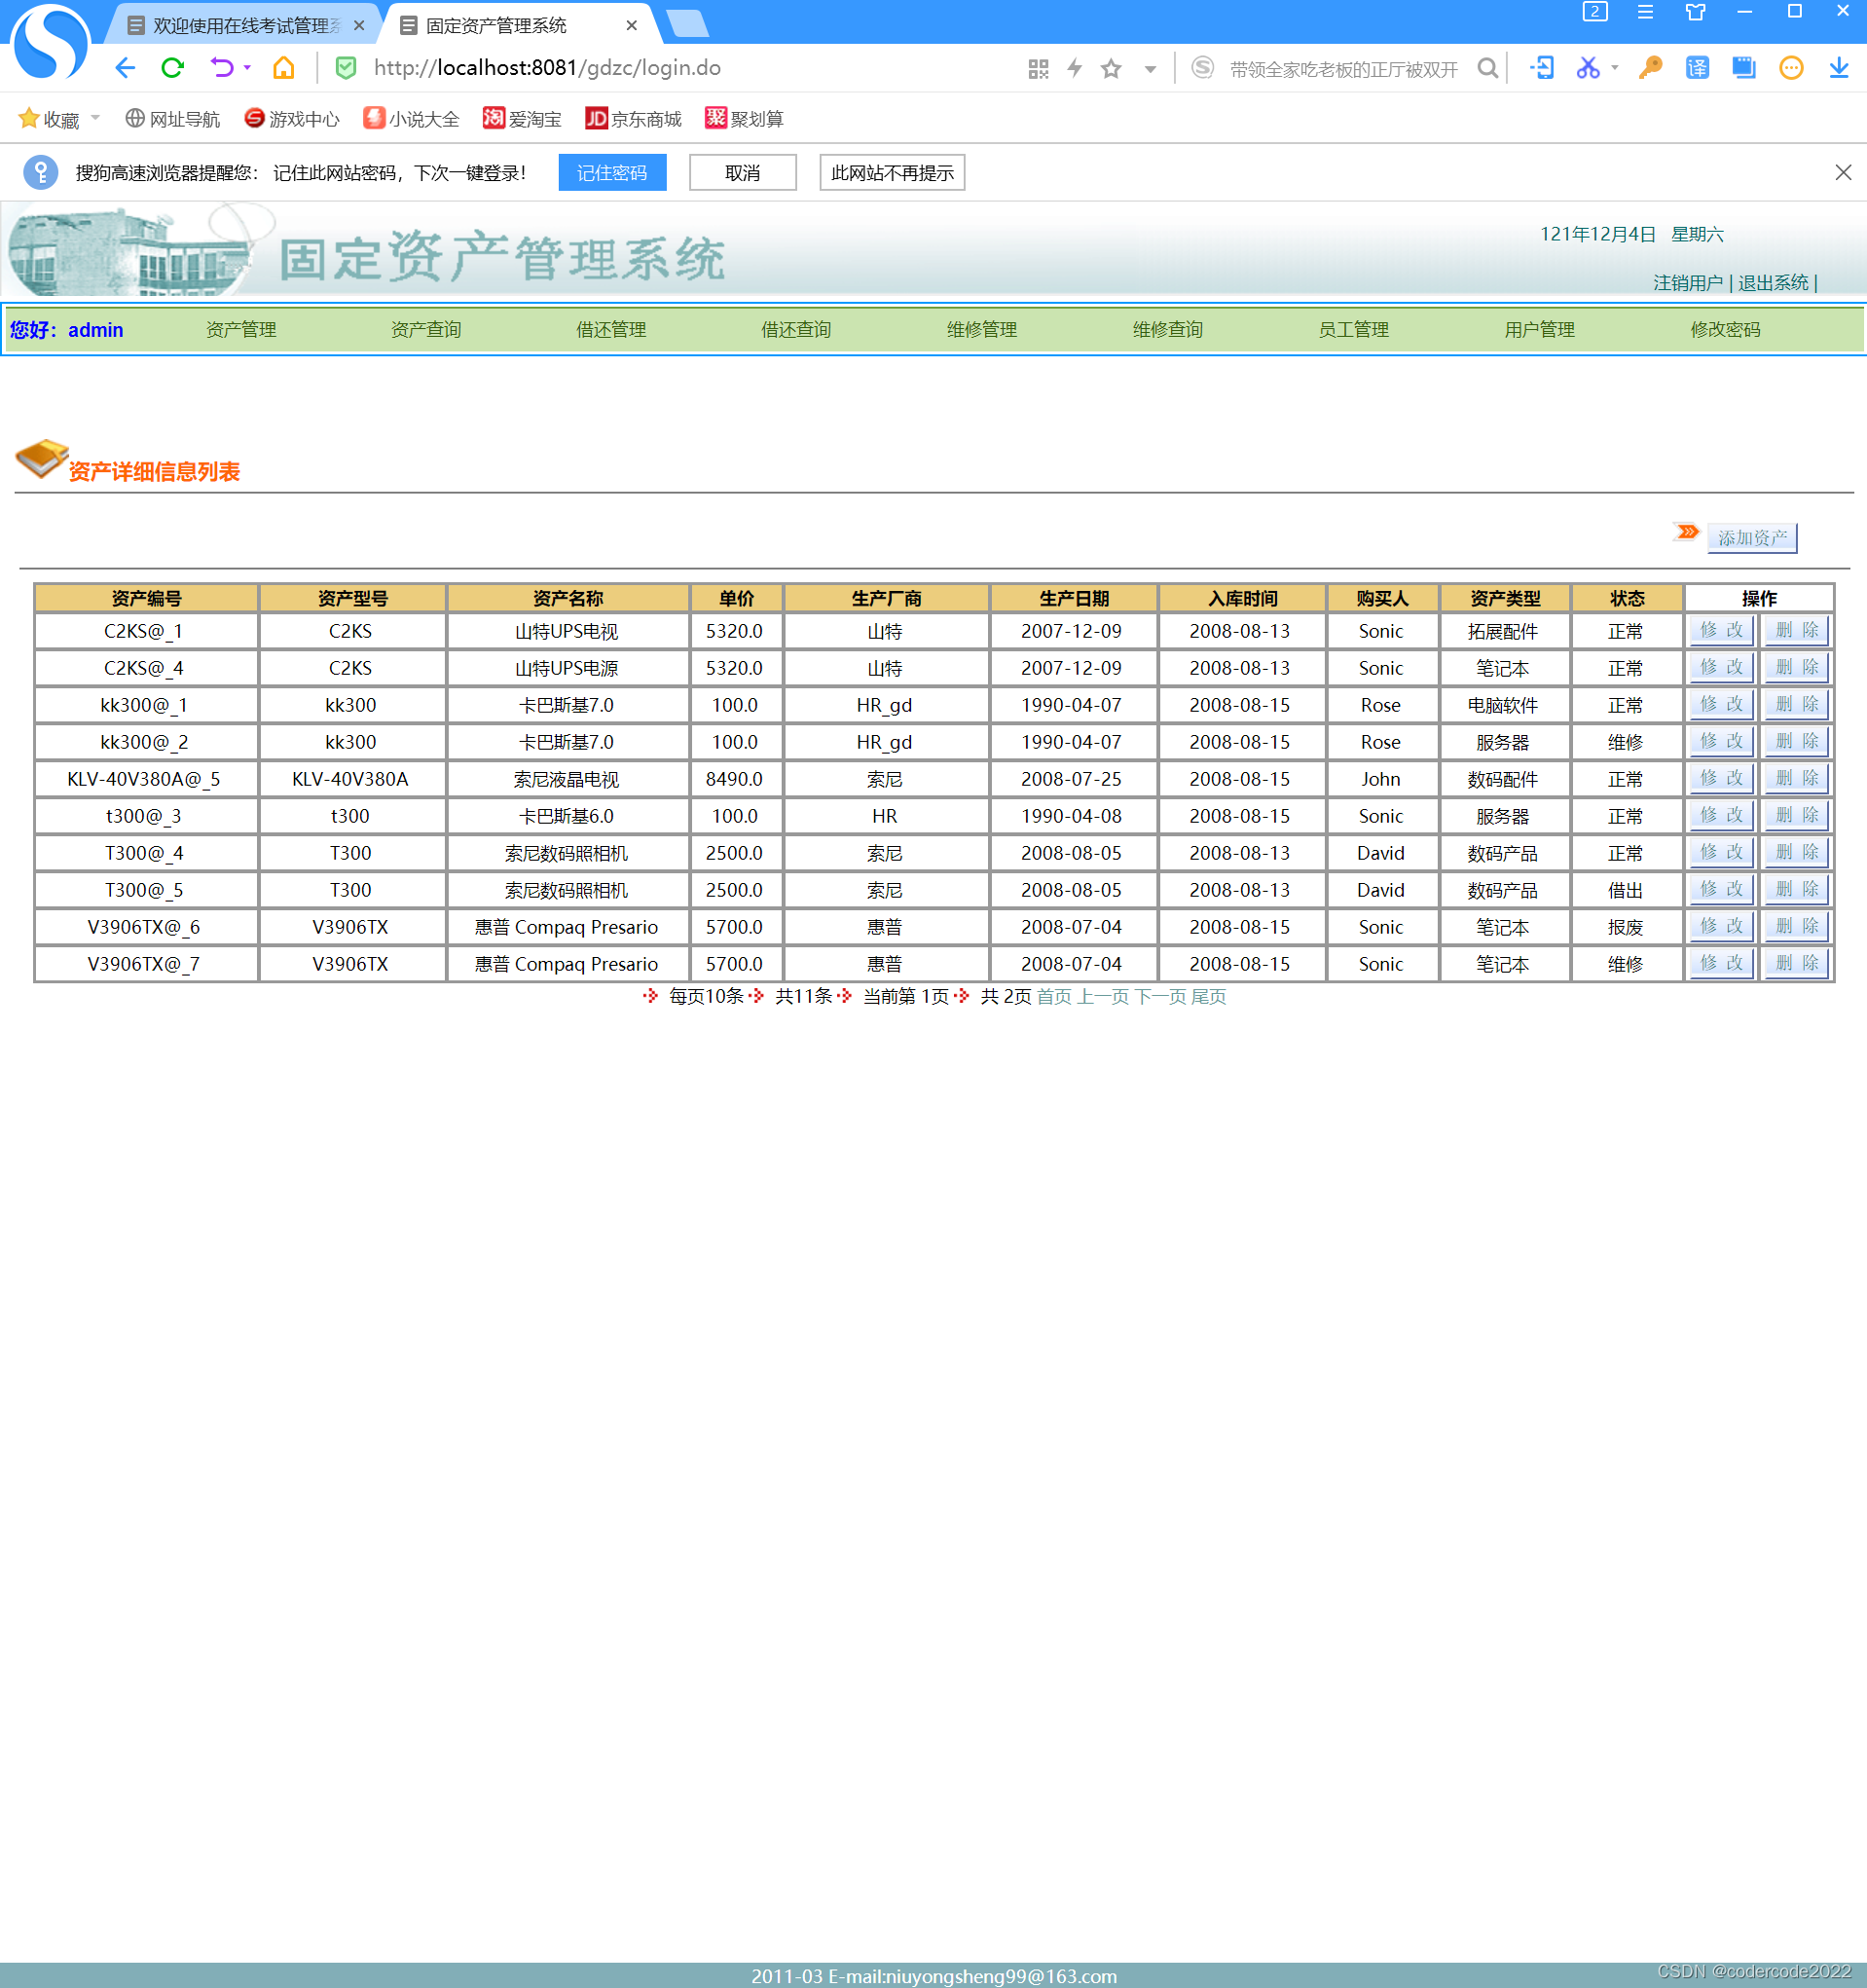
Task: Open the 维修查询 menu
Action: click(1168, 330)
